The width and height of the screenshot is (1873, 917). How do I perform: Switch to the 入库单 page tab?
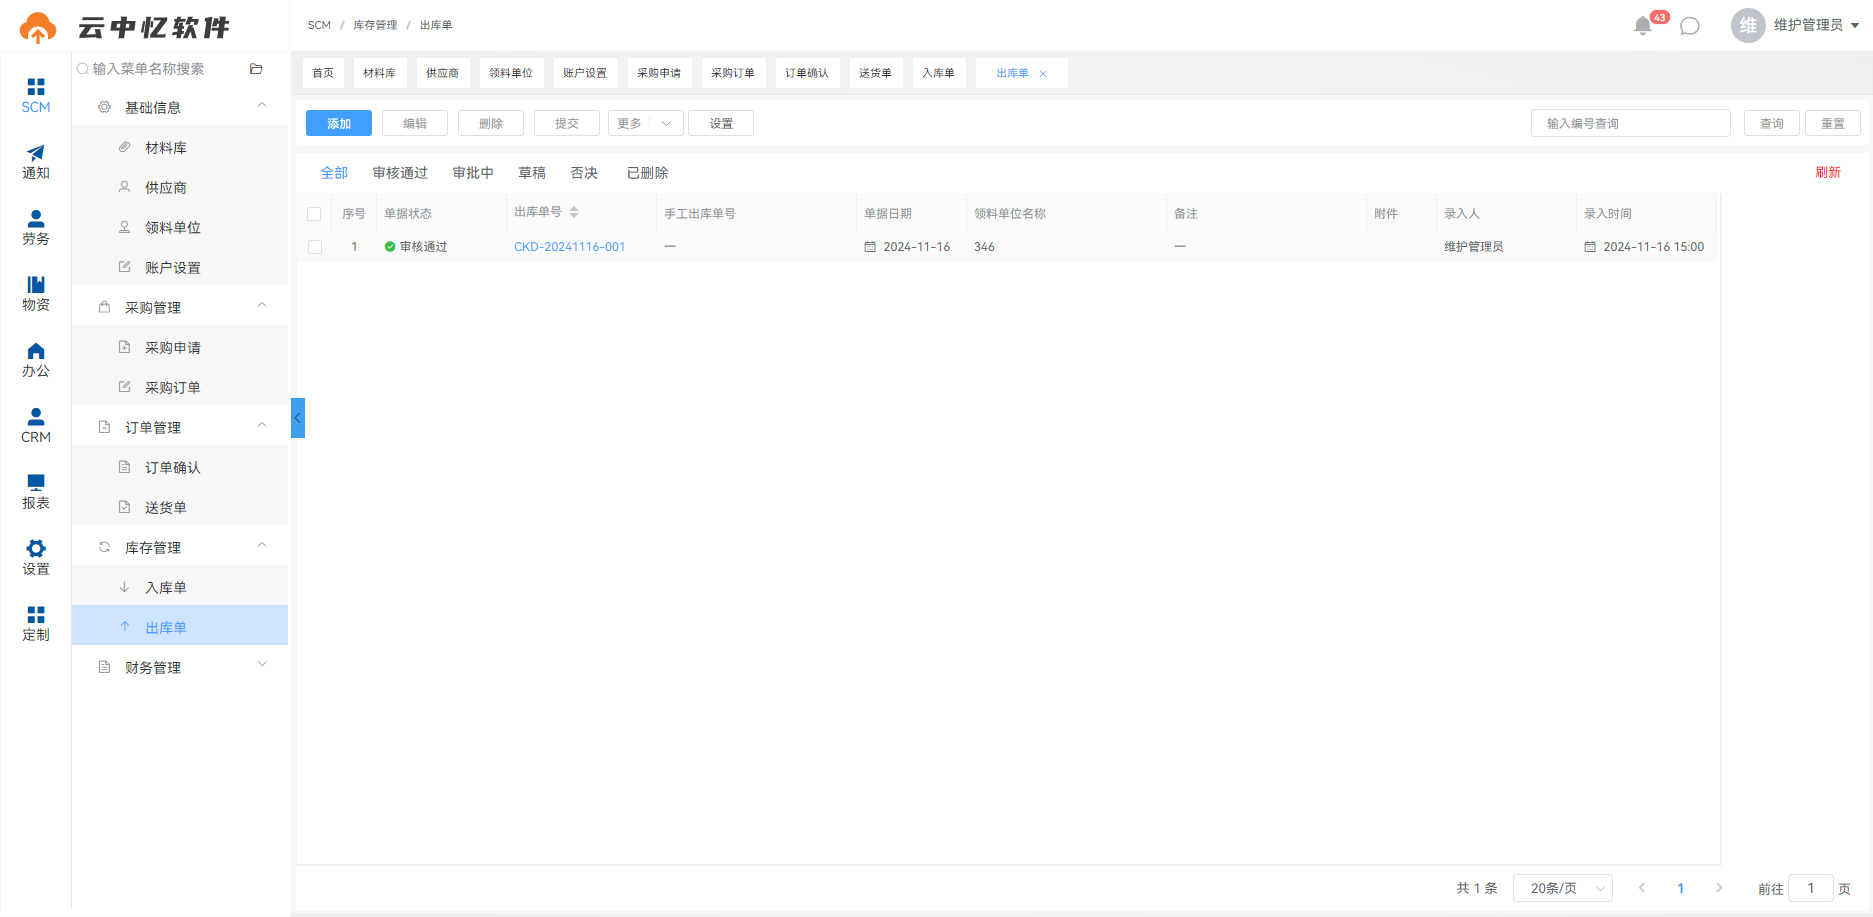tap(938, 73)
